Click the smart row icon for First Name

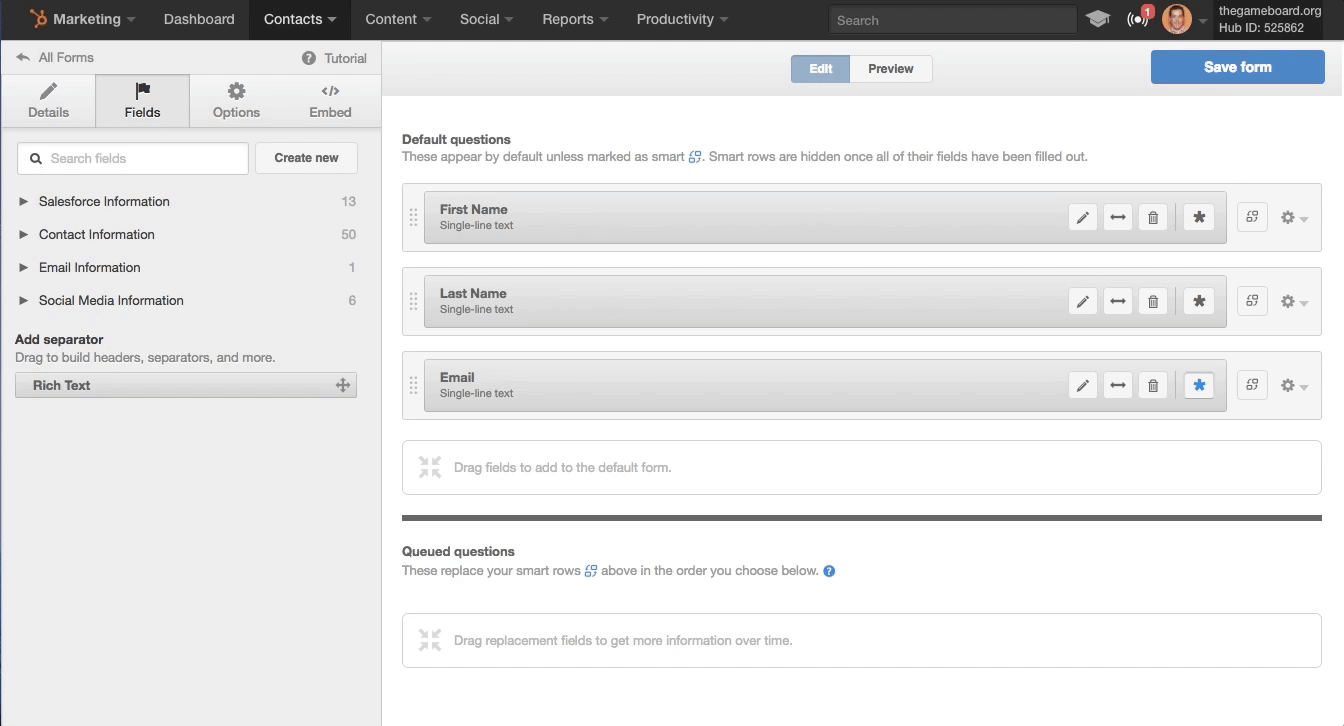(1252, 217)
